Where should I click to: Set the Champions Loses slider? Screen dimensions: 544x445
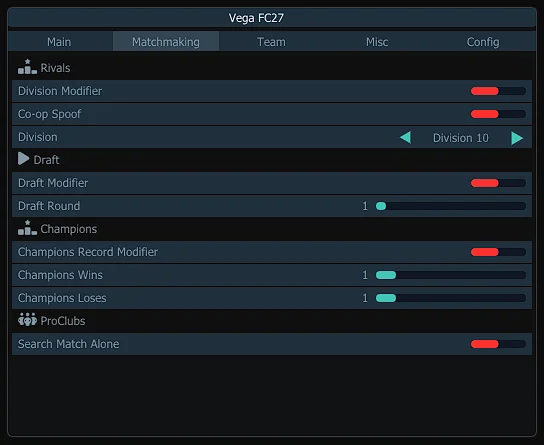point(451,298)
